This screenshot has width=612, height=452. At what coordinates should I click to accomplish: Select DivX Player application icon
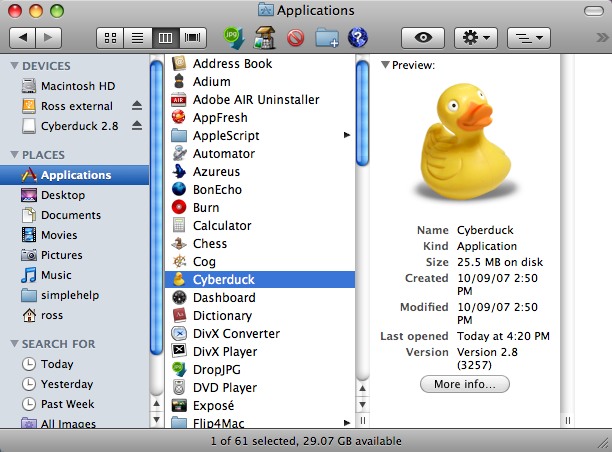[179, 351]
